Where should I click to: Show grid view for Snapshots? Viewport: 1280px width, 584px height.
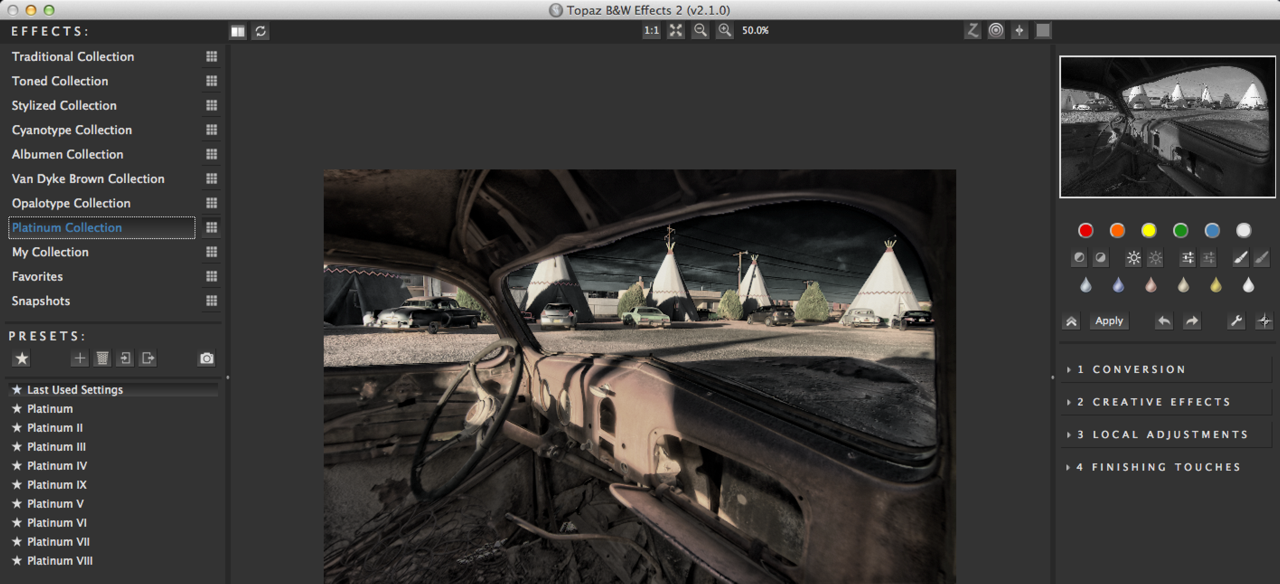pos(211,301)
